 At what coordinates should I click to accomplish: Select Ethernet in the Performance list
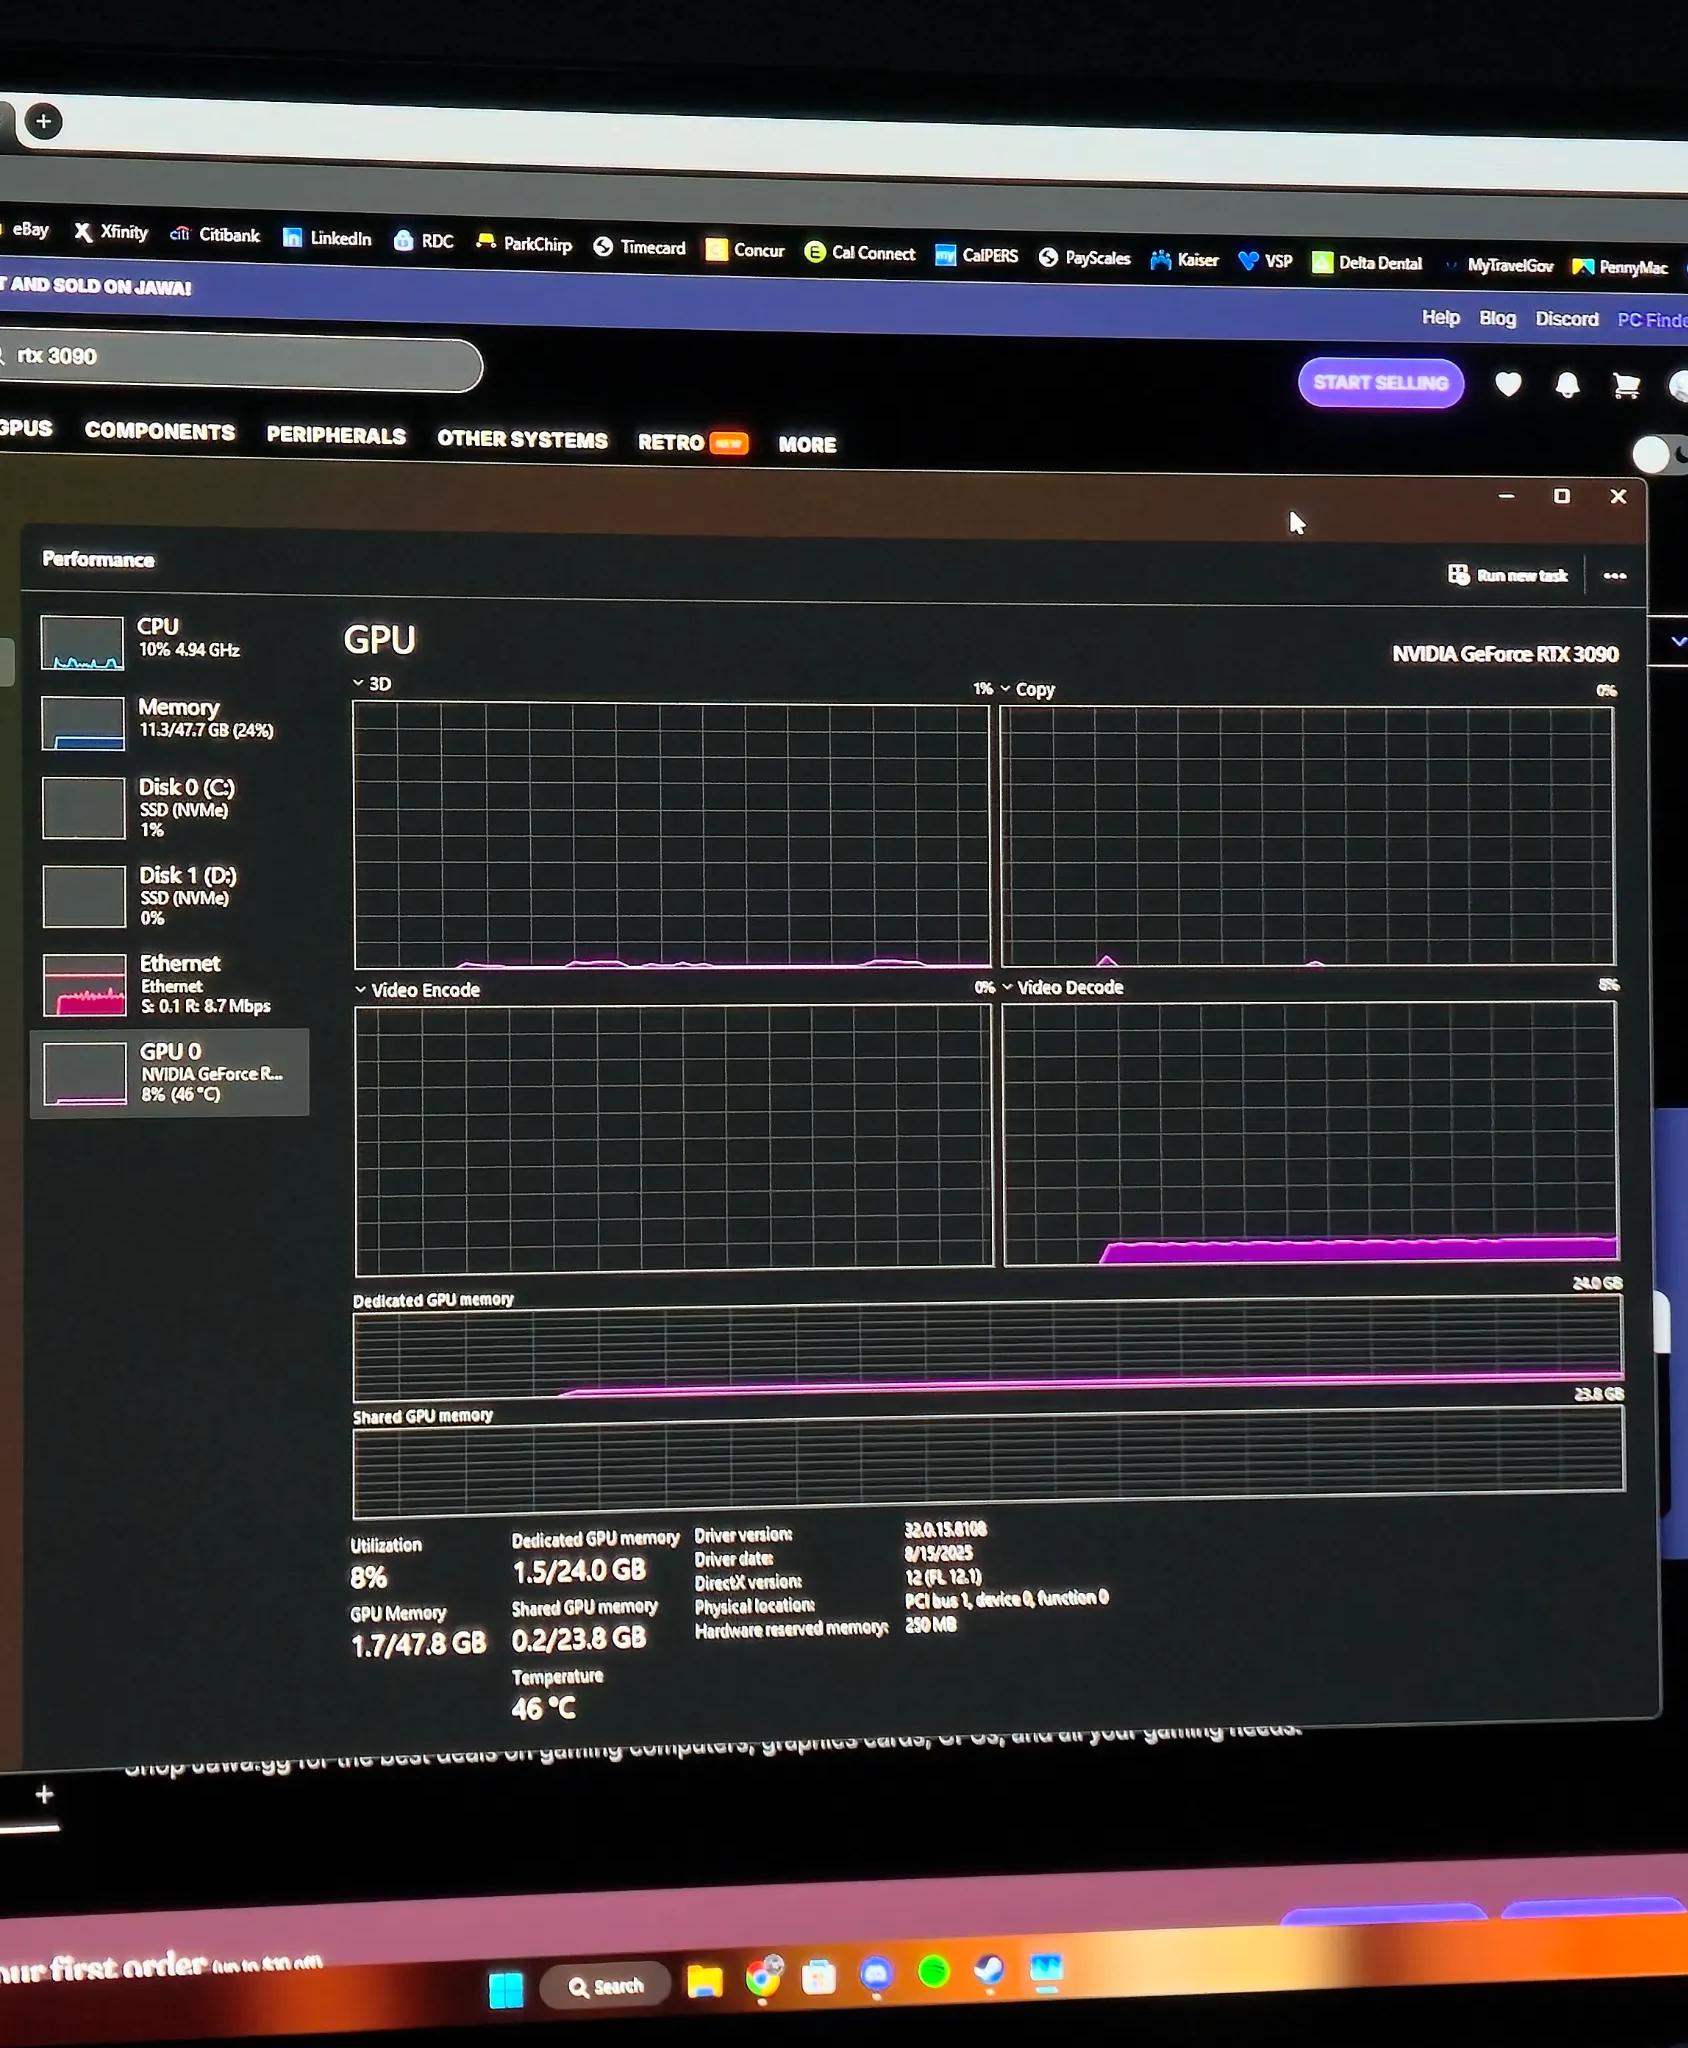(170, 983)
